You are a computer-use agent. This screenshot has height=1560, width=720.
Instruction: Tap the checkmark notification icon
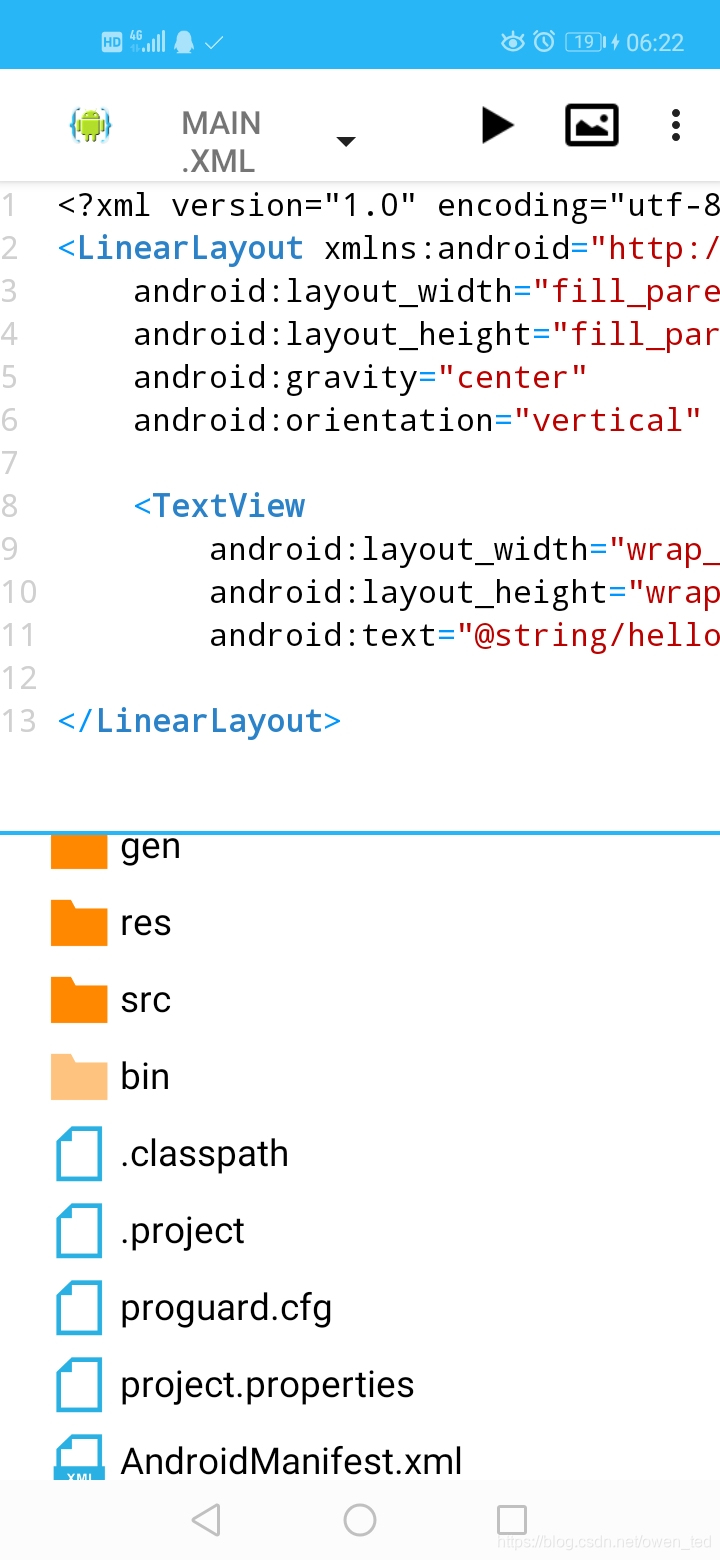214,43
